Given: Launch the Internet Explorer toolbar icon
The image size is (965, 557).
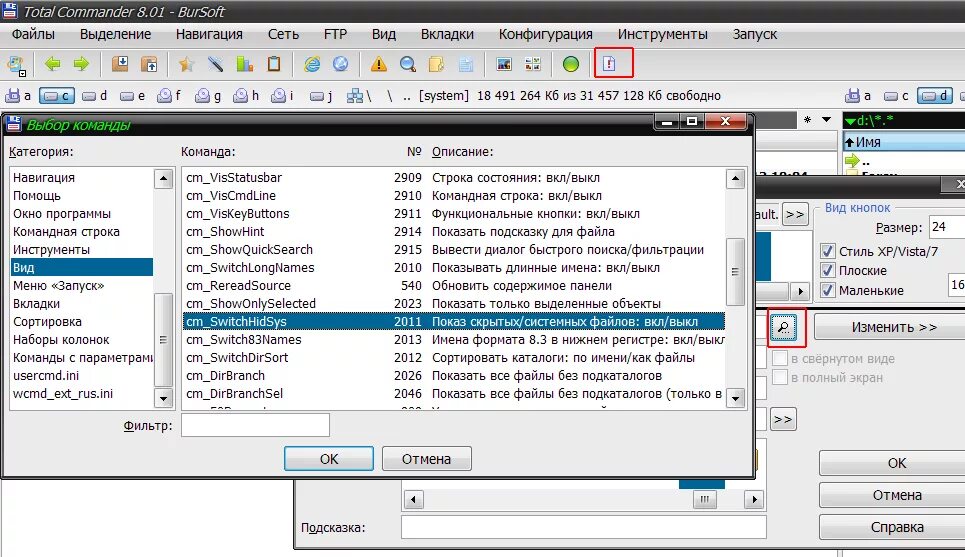Looking at the screenshot, I should tap(312, 63).
